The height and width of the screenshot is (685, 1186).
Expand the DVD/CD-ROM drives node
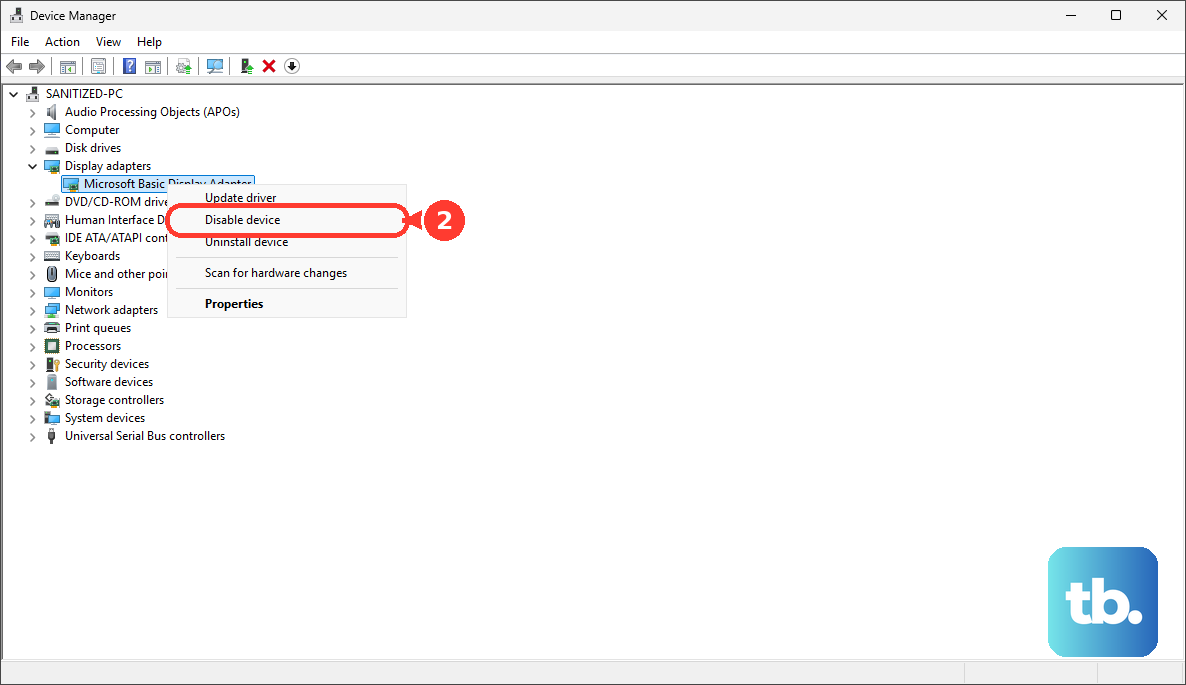point(32,202)
